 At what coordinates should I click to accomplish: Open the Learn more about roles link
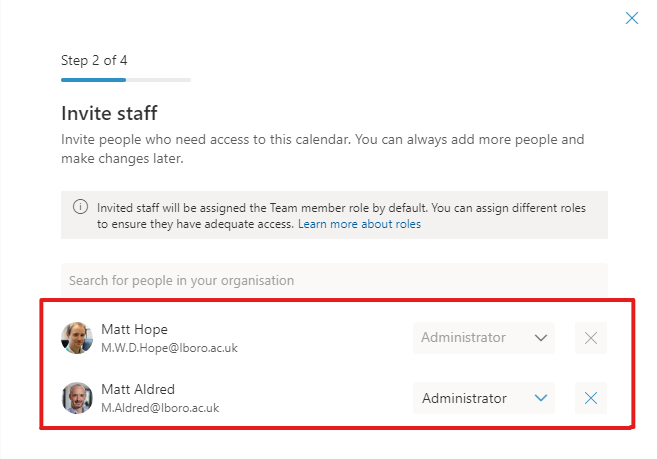359,224
